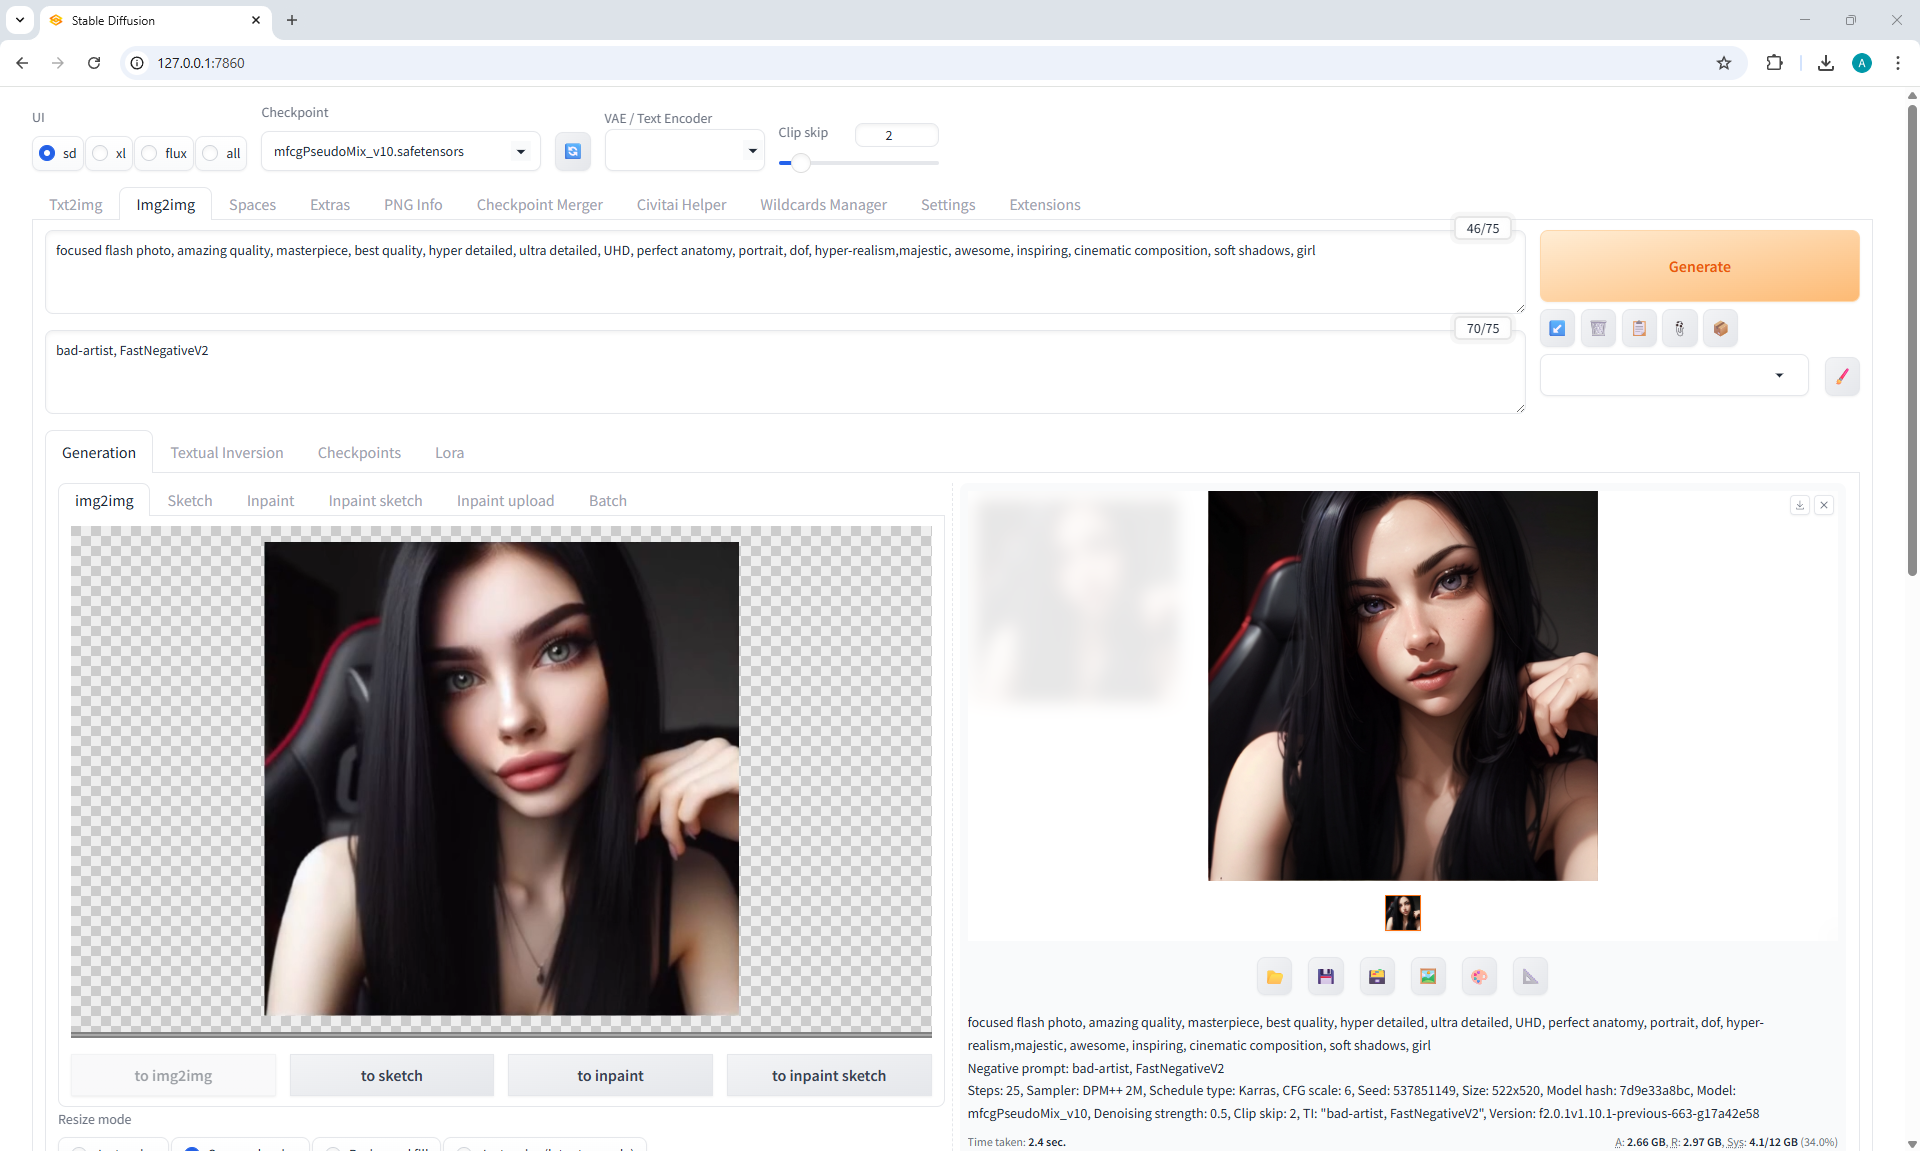
Task: Click the blue arrow read-parameters icon
Action: (1557, 328)
